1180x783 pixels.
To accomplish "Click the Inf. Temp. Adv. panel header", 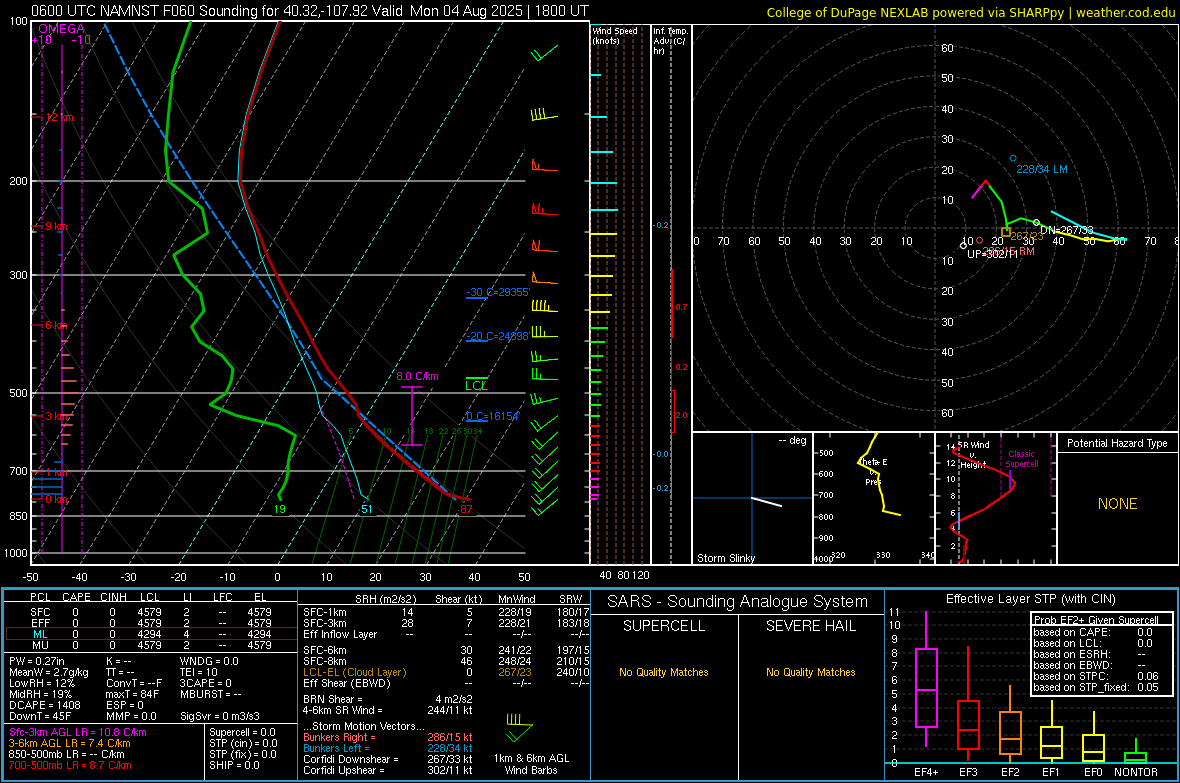I will coord(670,41).
